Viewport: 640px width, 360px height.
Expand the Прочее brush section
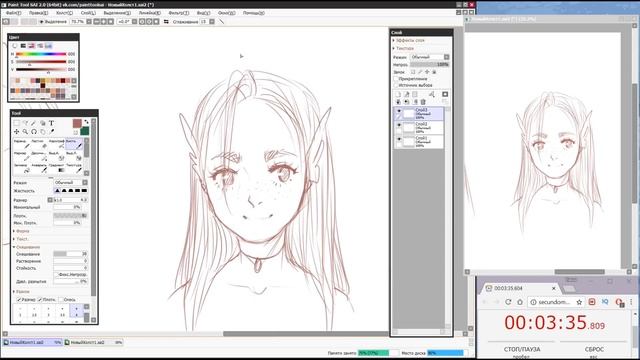tap(22, 292)
